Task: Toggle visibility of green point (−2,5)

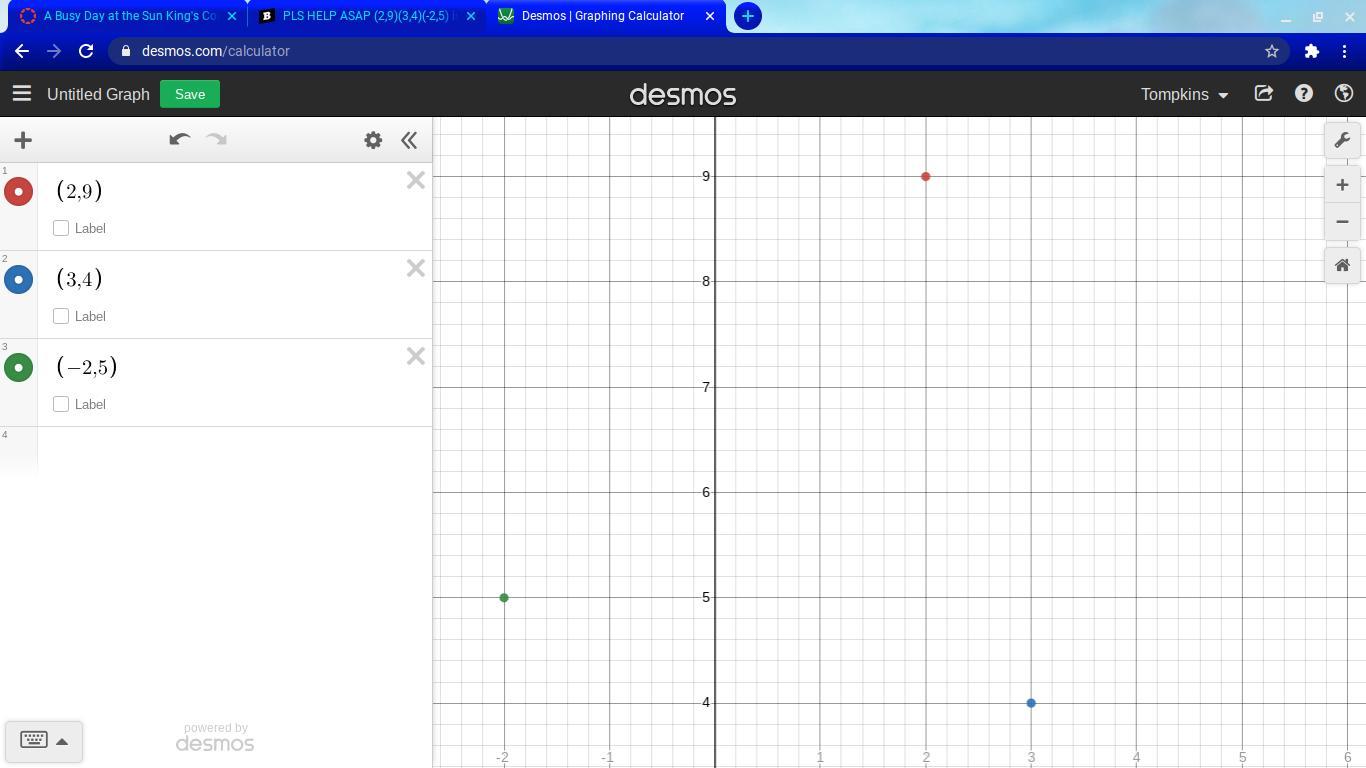Action: [18, 367]
